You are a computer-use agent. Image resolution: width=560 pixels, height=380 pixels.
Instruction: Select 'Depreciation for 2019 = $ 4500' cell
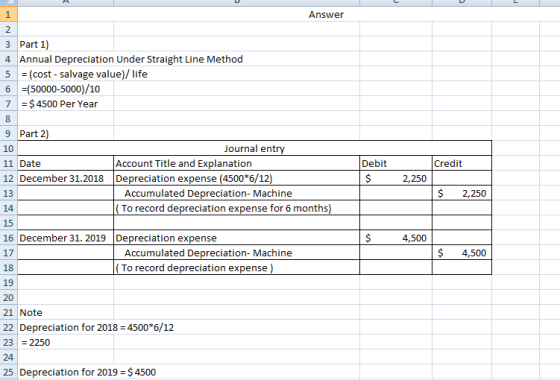(88, 372)
